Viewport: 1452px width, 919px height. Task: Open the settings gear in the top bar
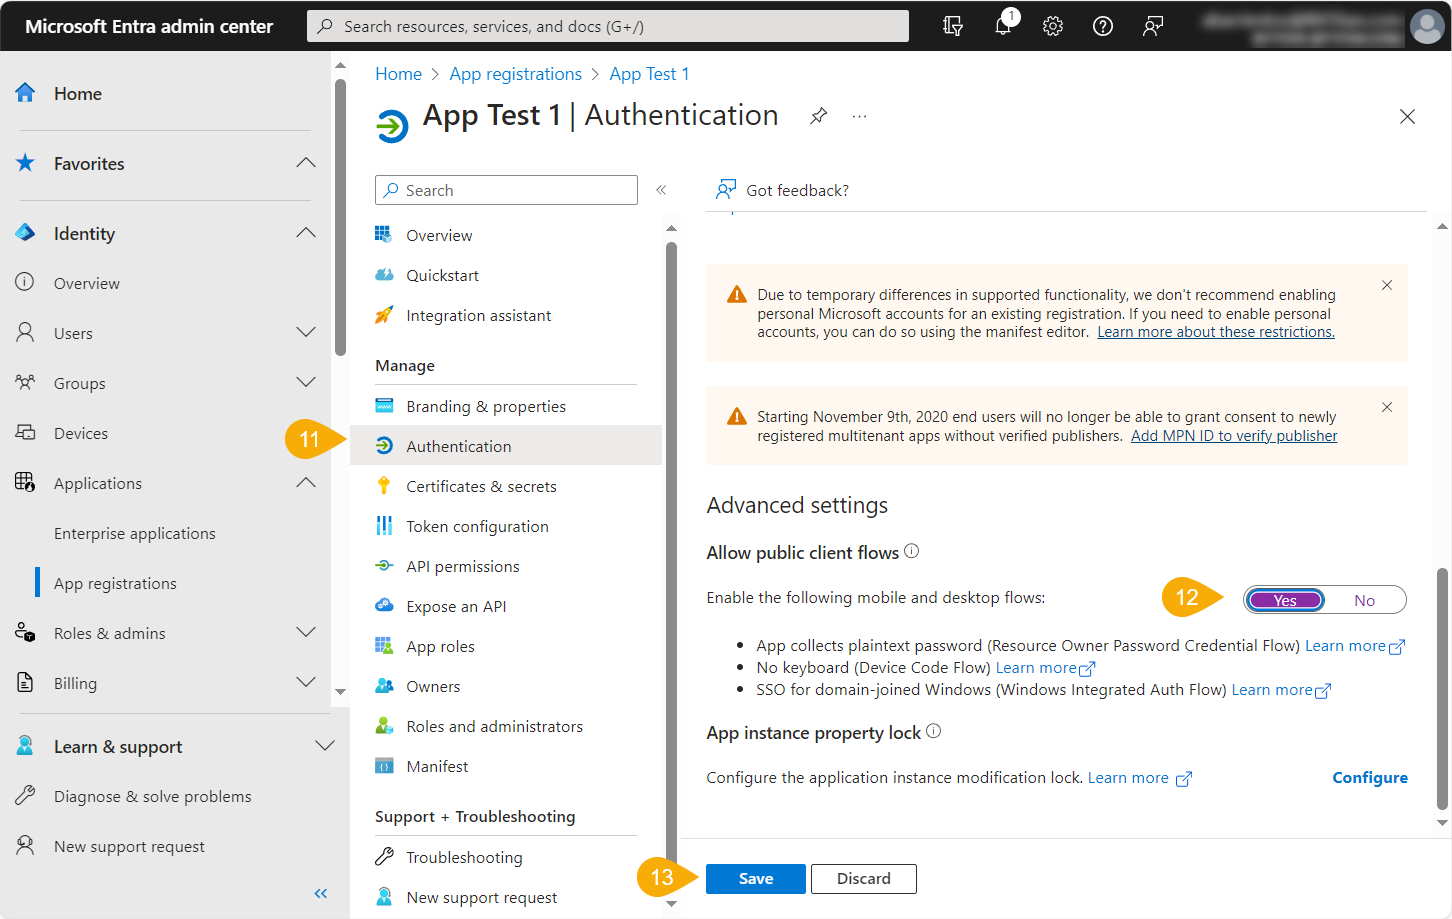pos(1053,26)
